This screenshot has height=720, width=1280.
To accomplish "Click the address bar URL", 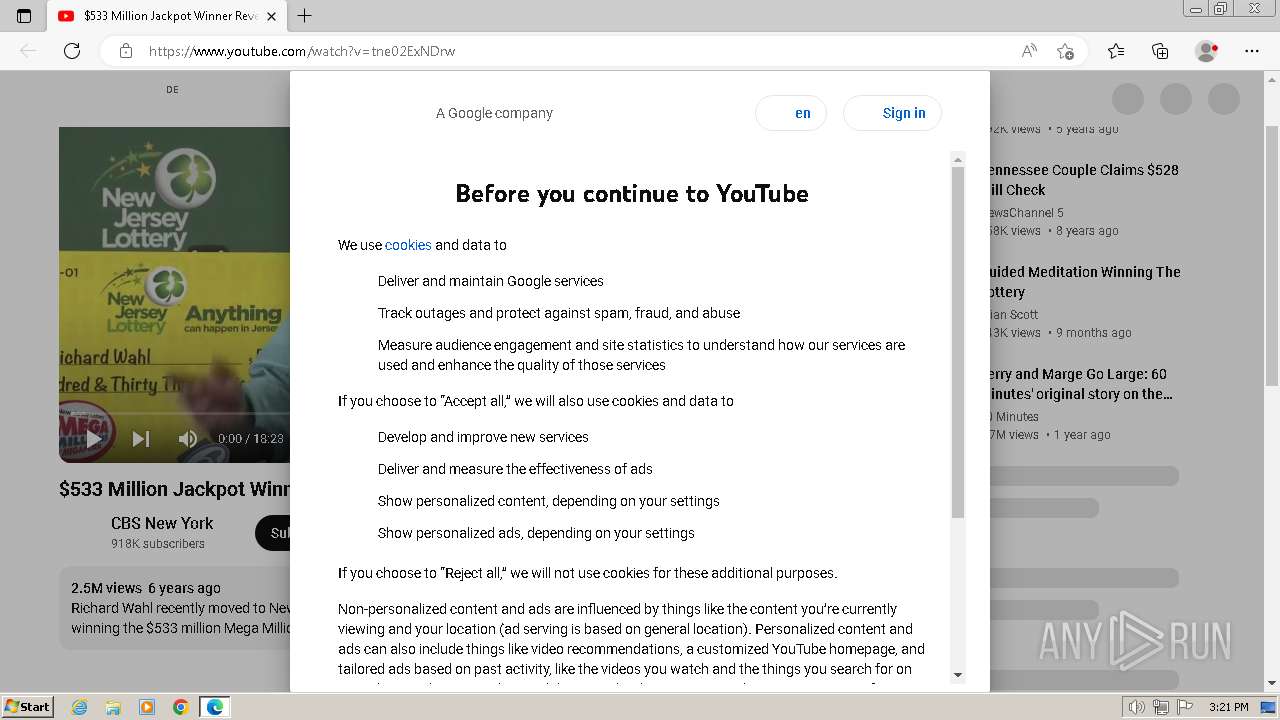I will pos(302,51).
